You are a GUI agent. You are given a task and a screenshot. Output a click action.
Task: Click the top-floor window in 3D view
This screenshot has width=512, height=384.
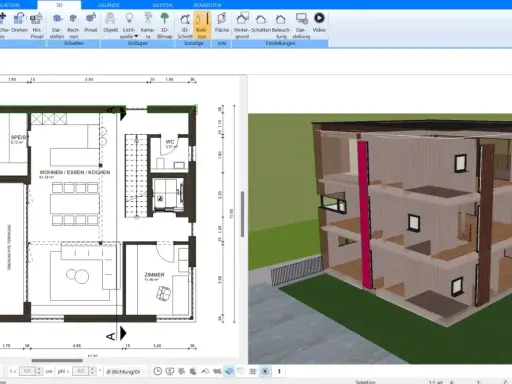461,163
